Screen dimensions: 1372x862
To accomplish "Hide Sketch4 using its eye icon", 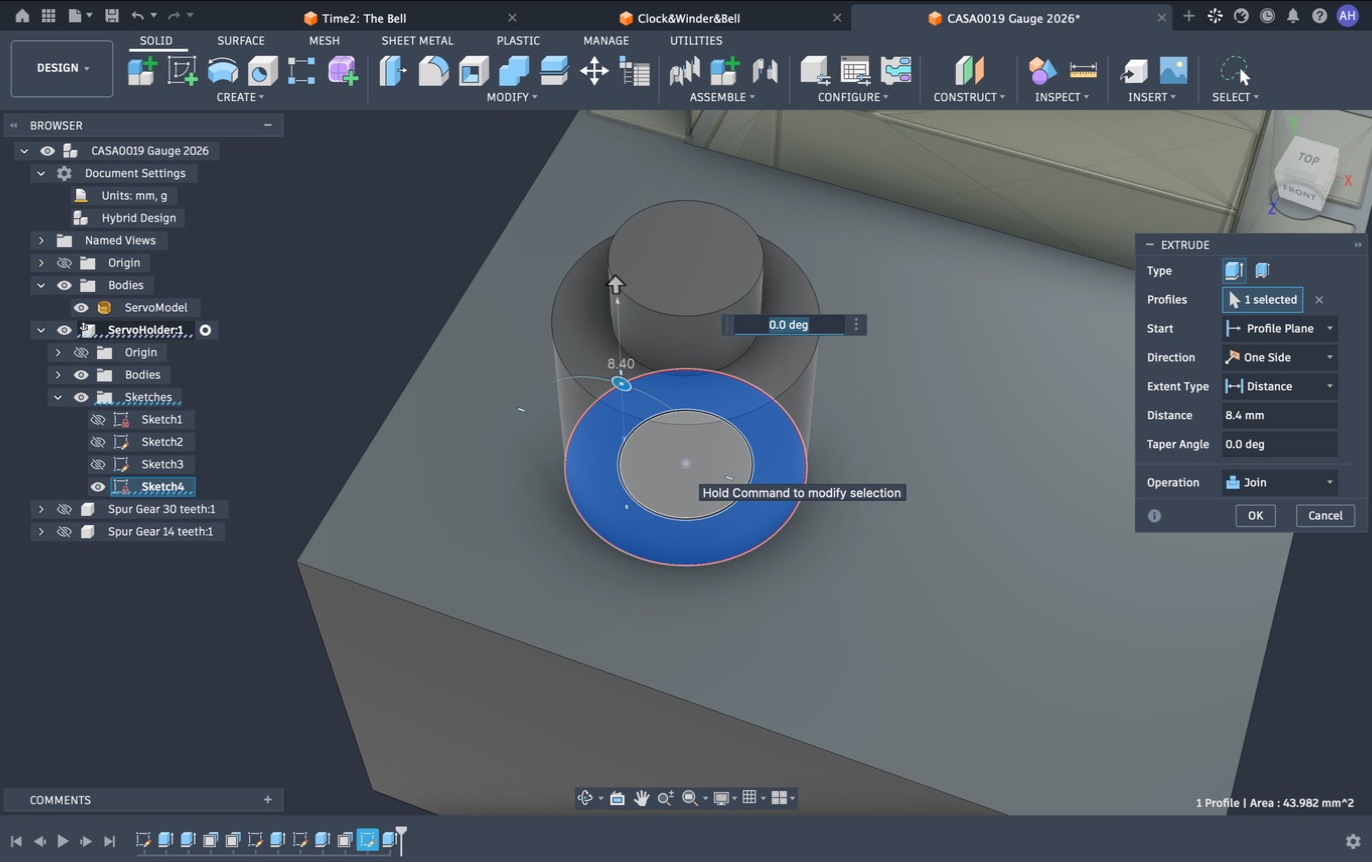I will [98, 487].
